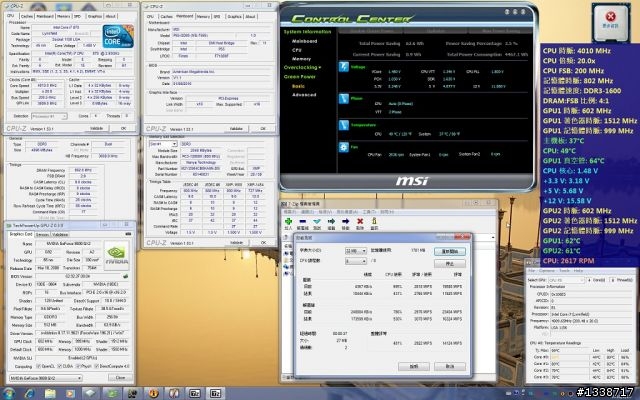Click the screenshot camera icon in GPU-Z
Viewport: 640px width, 400px height.
pyautogui.click(x=128, y=234)
